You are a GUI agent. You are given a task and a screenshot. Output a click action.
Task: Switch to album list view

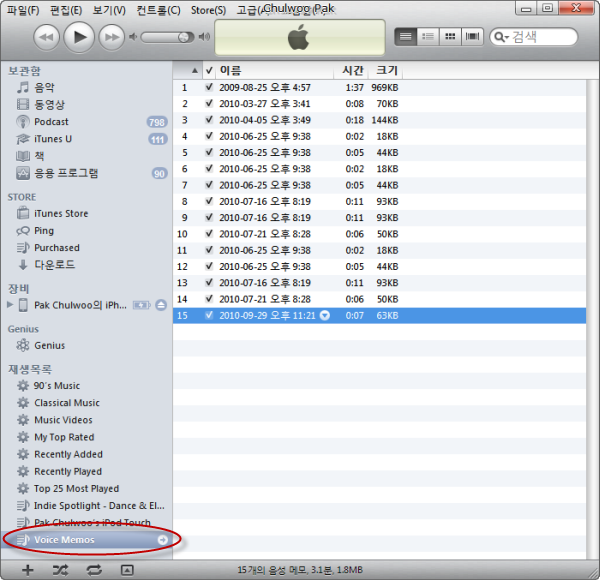[x=428, y=37]
